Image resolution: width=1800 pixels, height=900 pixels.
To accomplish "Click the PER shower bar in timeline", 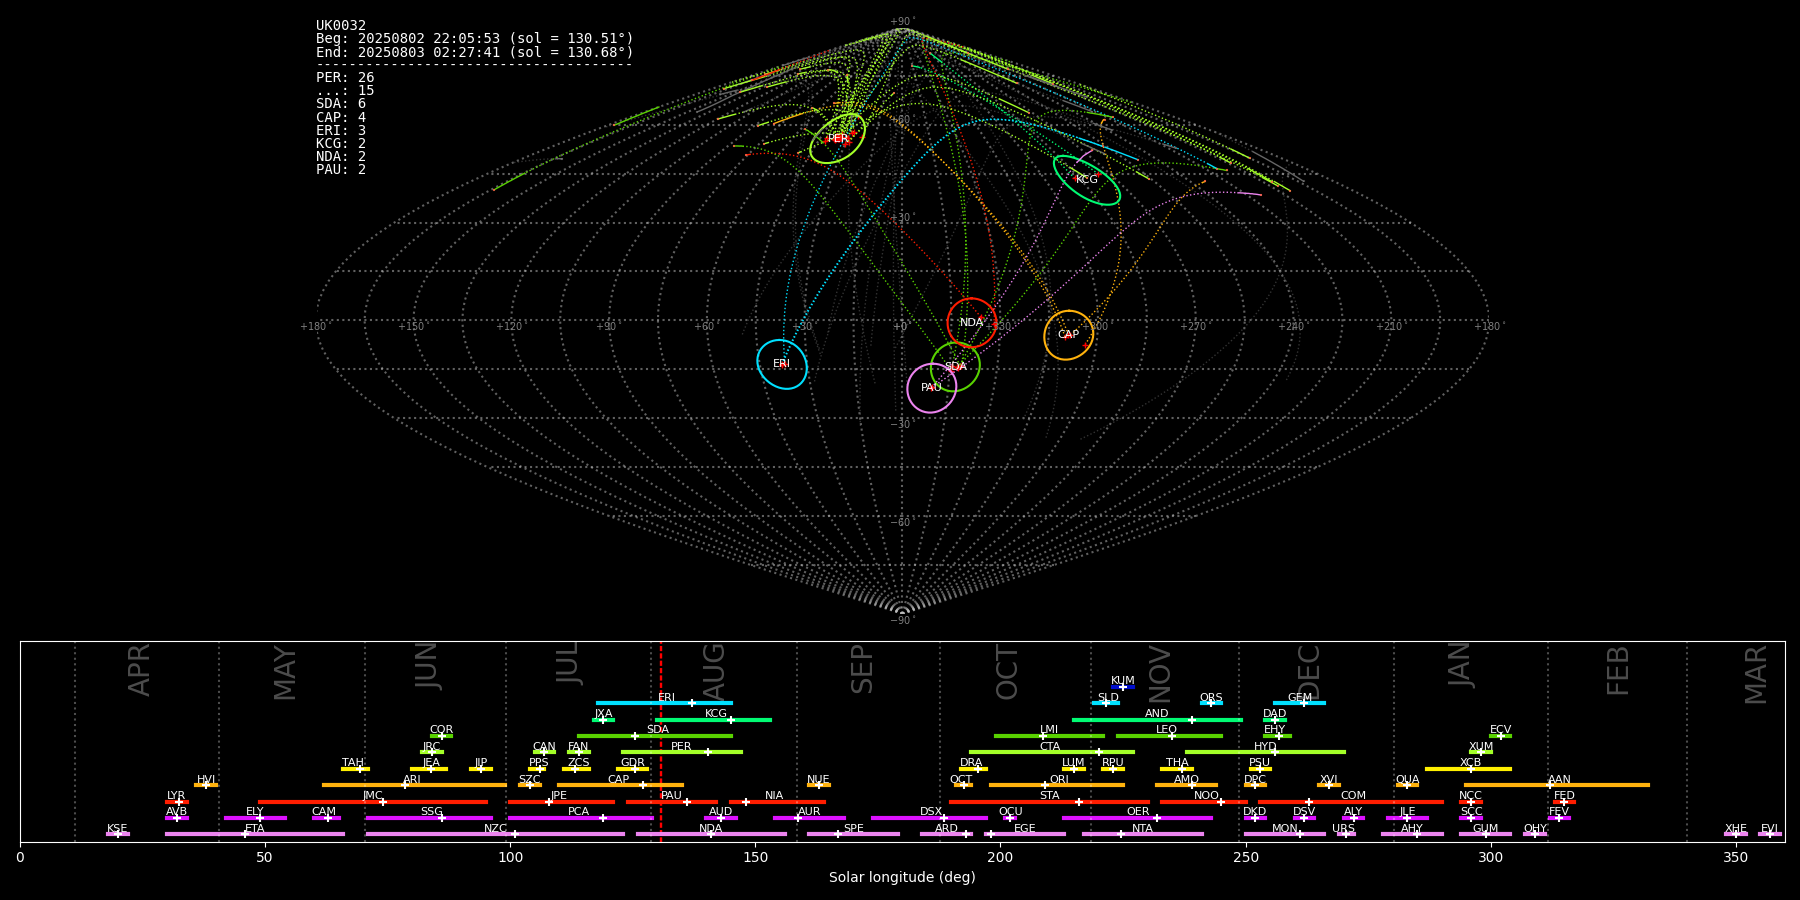I will [682, 752].
